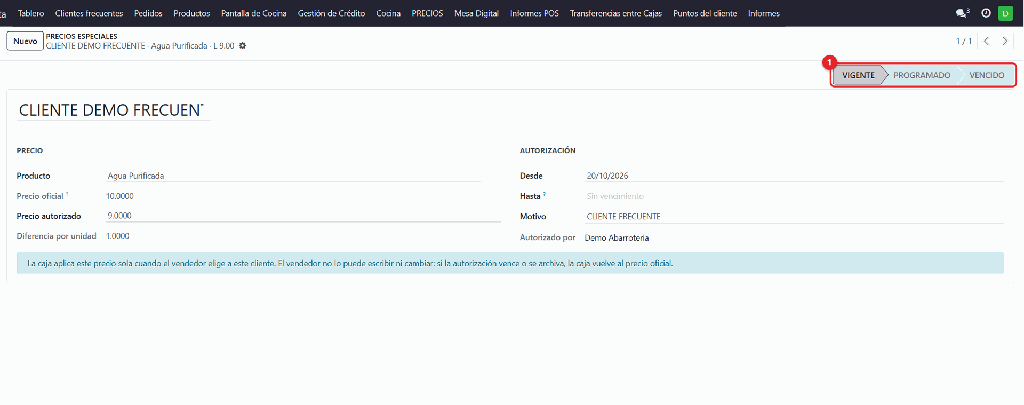Screen dimensions: 1024x405
Task: Open the Informes menu
Action: (x=763, y=13)
